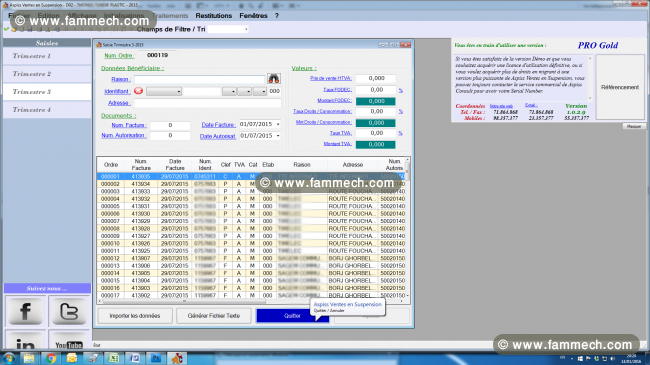Open the Restitutions menu
The width and height of the screenshot is (650, 365).
click(213, 16)
